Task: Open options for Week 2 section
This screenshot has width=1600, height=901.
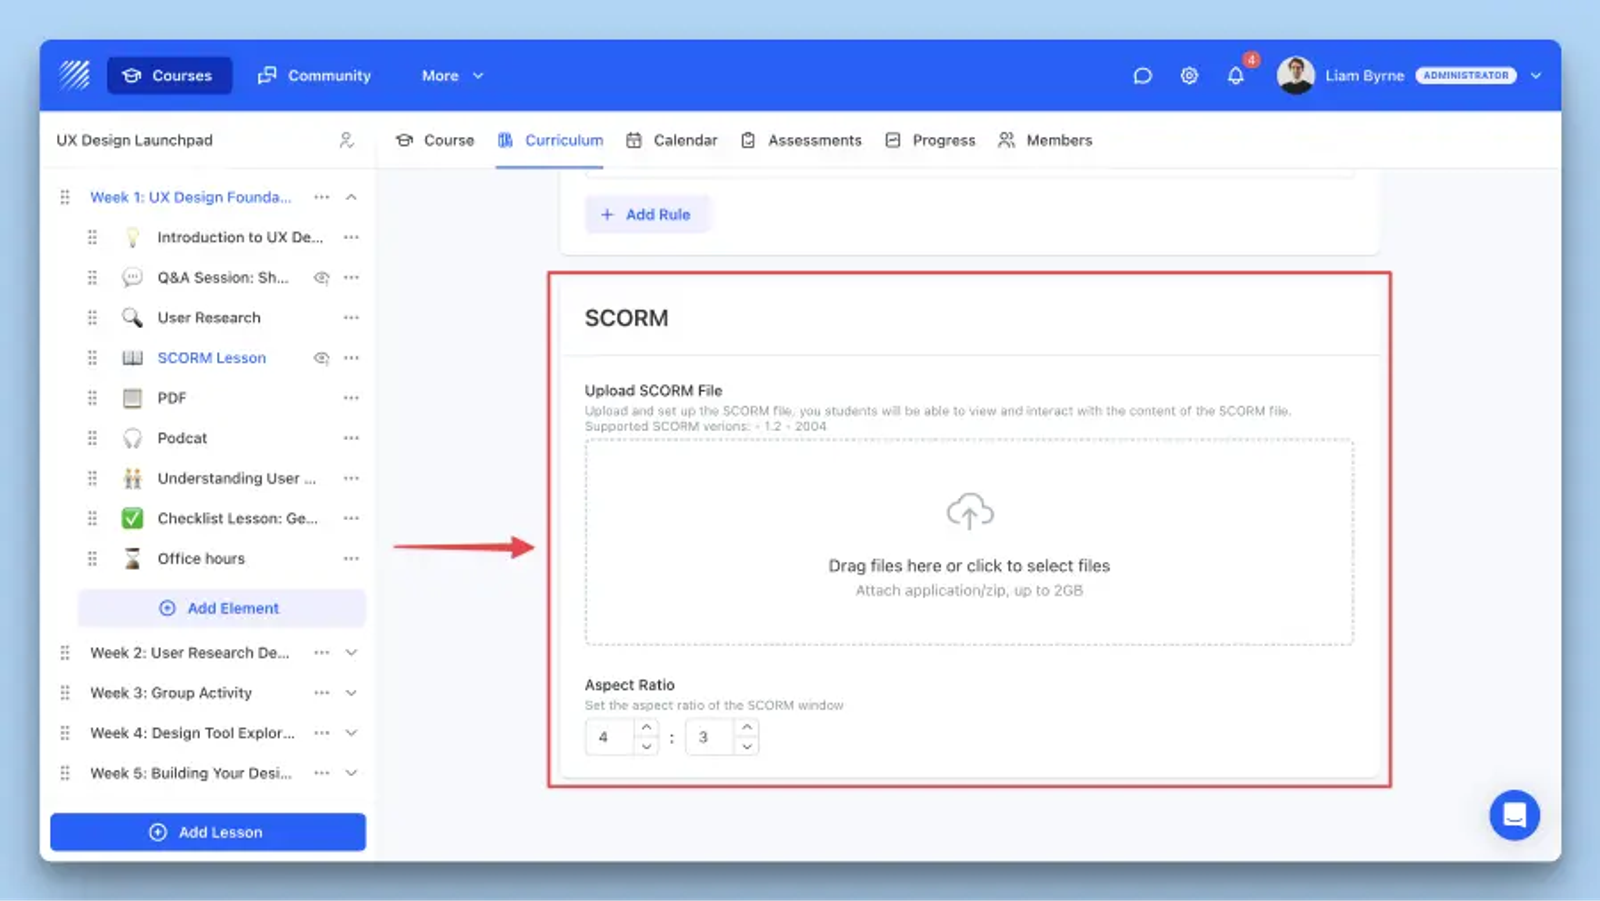Action: point(321,652)
